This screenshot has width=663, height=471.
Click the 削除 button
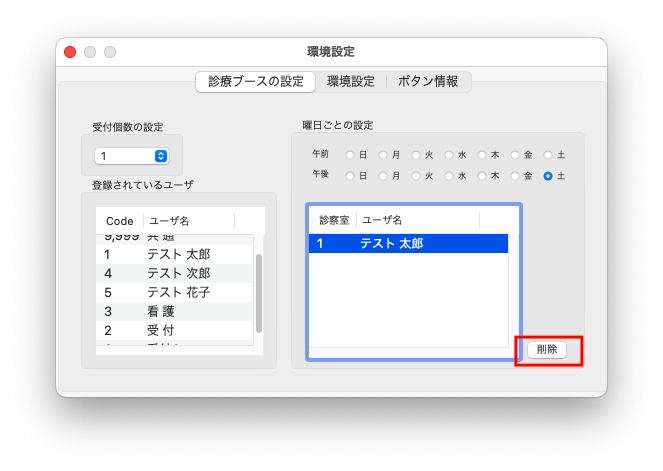547,350
